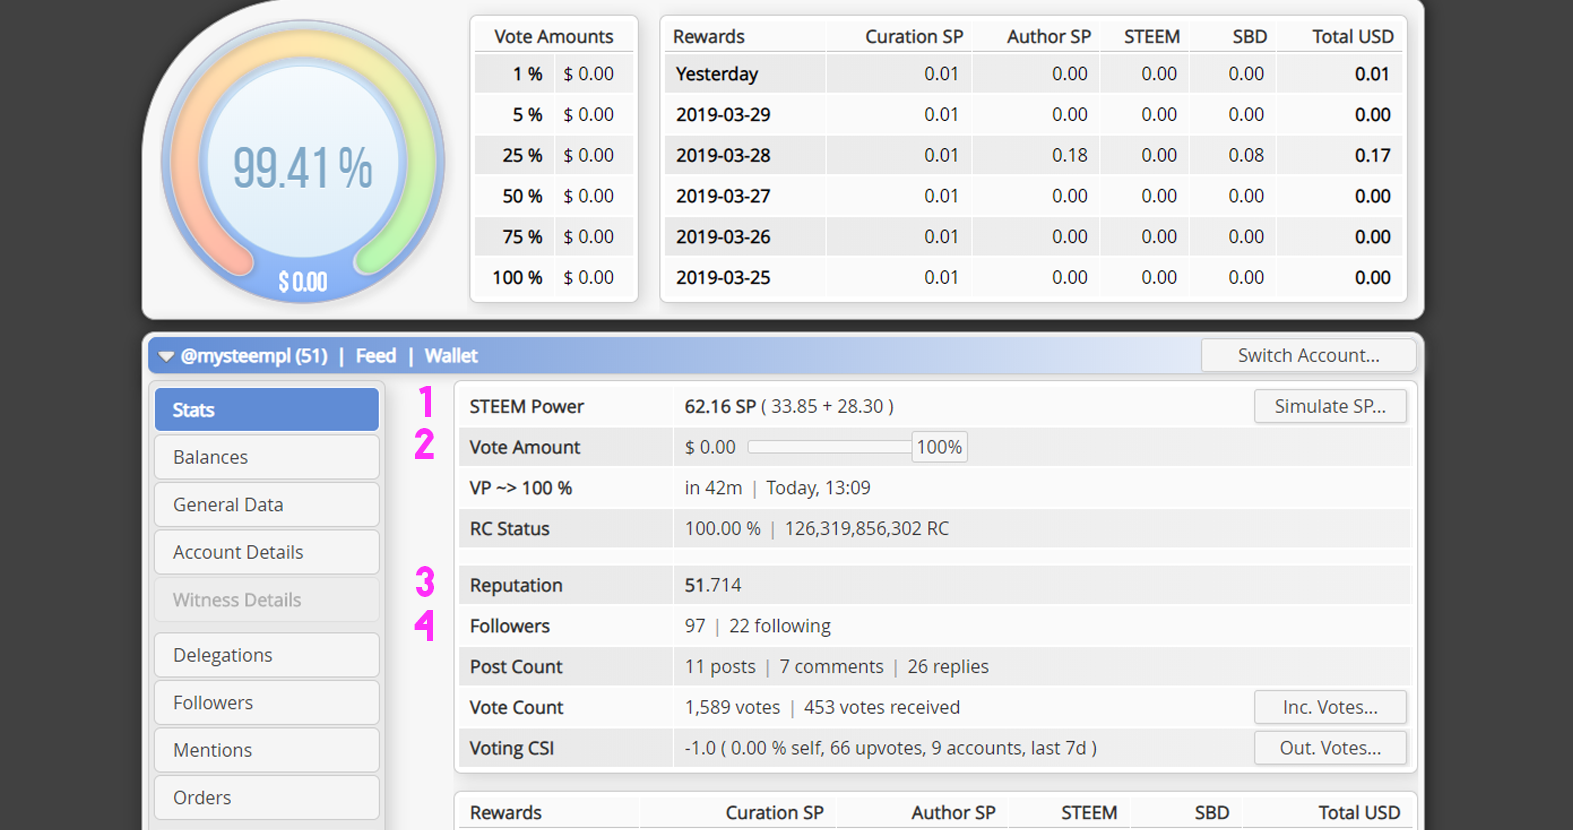
Task: Click the 2019-03-26 rewards row
Action: (x=1034, y=237)
